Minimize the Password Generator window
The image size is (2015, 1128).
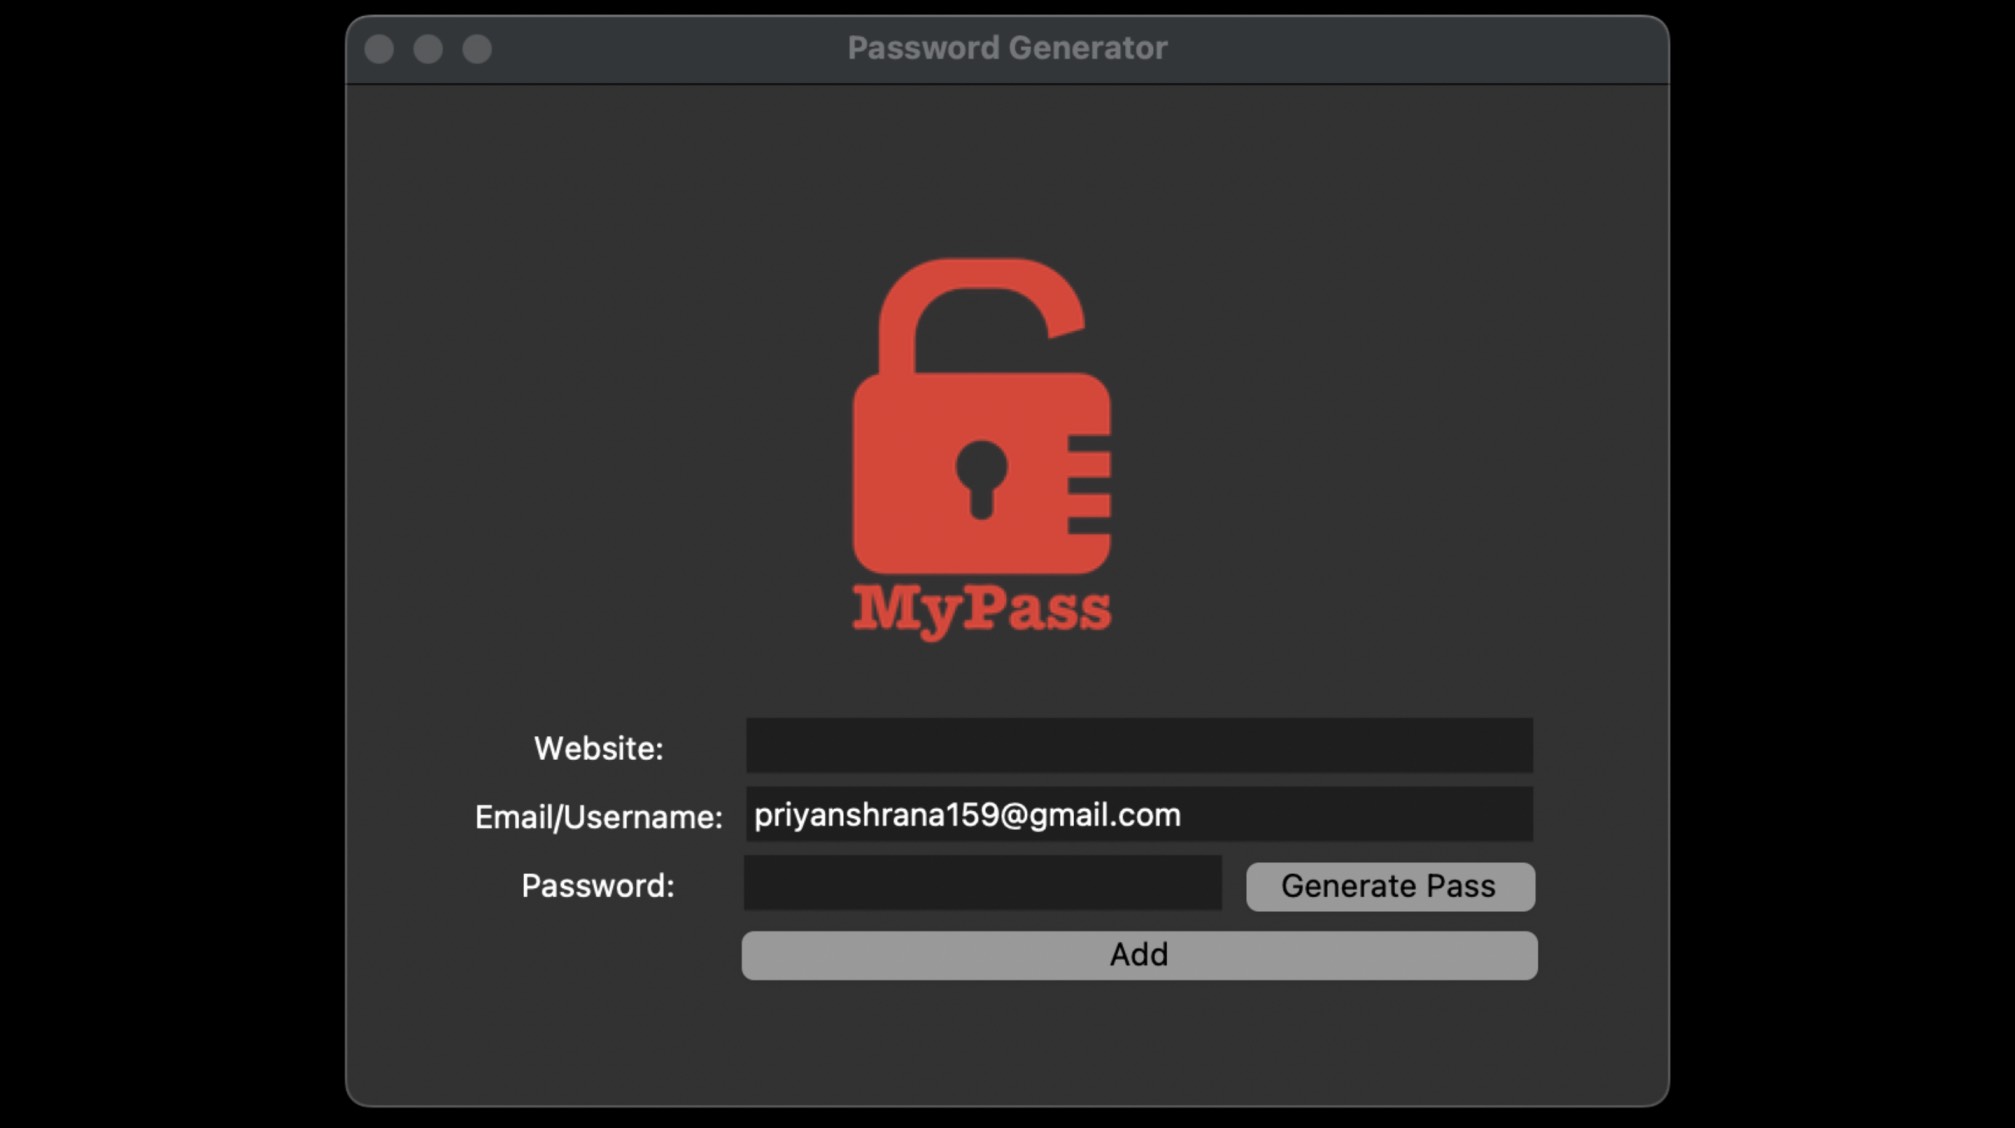coord(428,49)
